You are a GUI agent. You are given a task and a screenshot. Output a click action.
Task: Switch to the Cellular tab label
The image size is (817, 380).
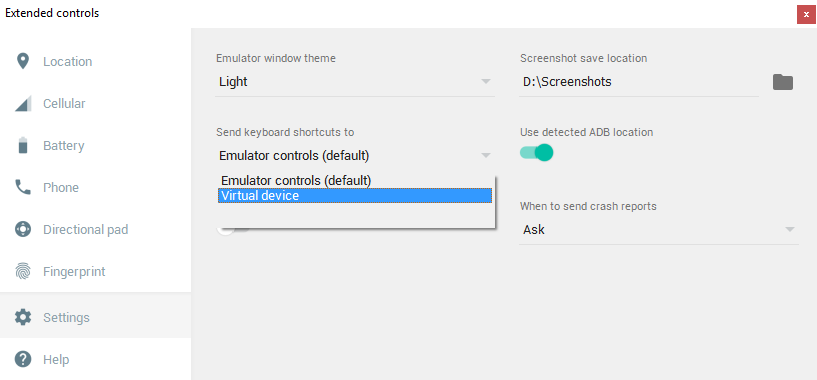click(64, 104)
